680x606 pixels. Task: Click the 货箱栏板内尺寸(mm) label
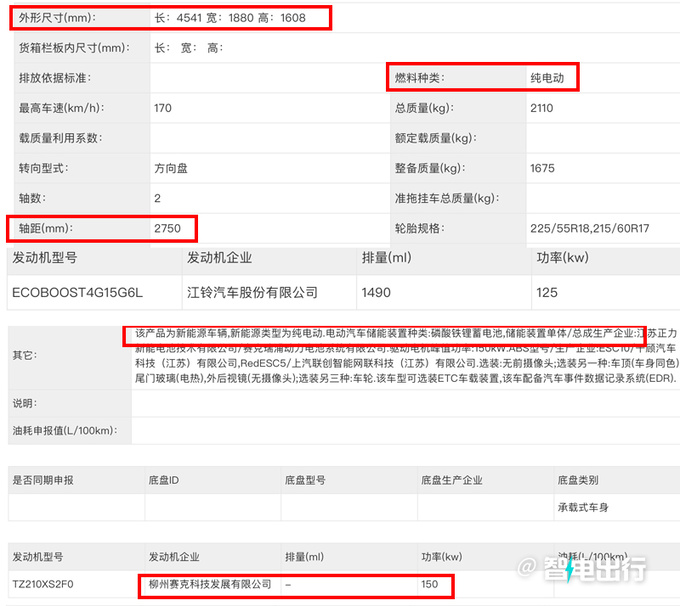click(74, 48)
